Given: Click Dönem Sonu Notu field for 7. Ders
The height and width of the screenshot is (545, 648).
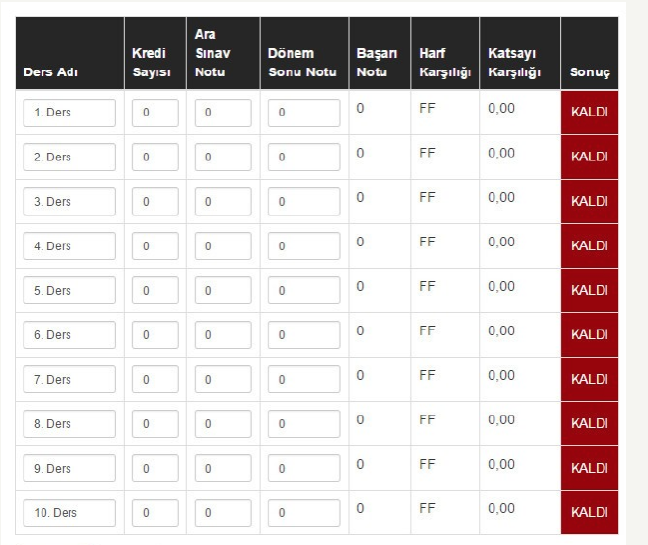Looking at the screenshot, I should pyautogui.click(x=304, y=380).
